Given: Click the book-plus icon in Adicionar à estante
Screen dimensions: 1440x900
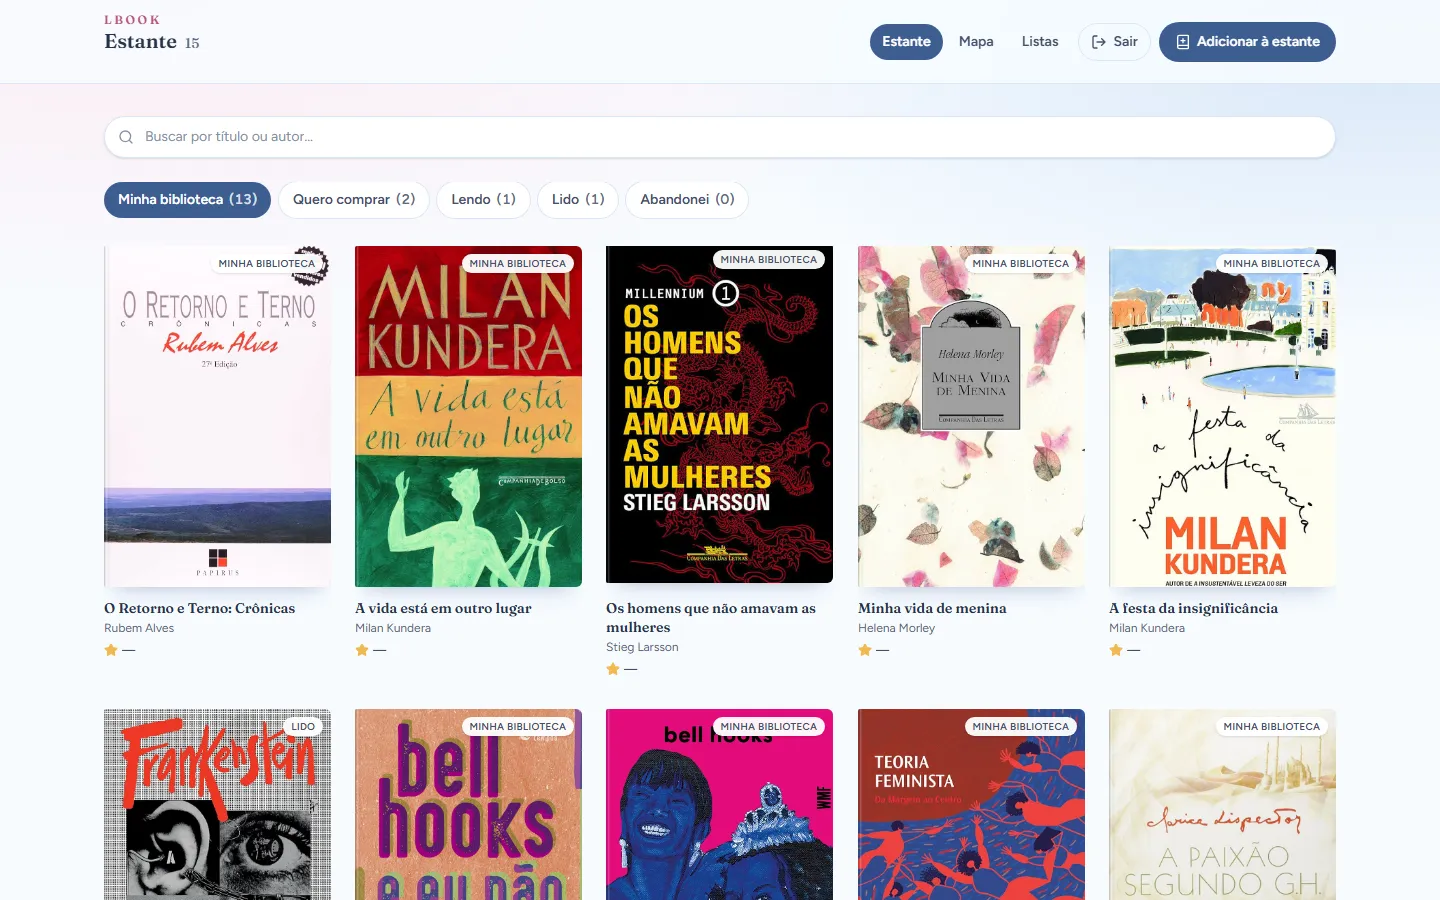Looking at the screenshot, I should [x=1183, y=42].
